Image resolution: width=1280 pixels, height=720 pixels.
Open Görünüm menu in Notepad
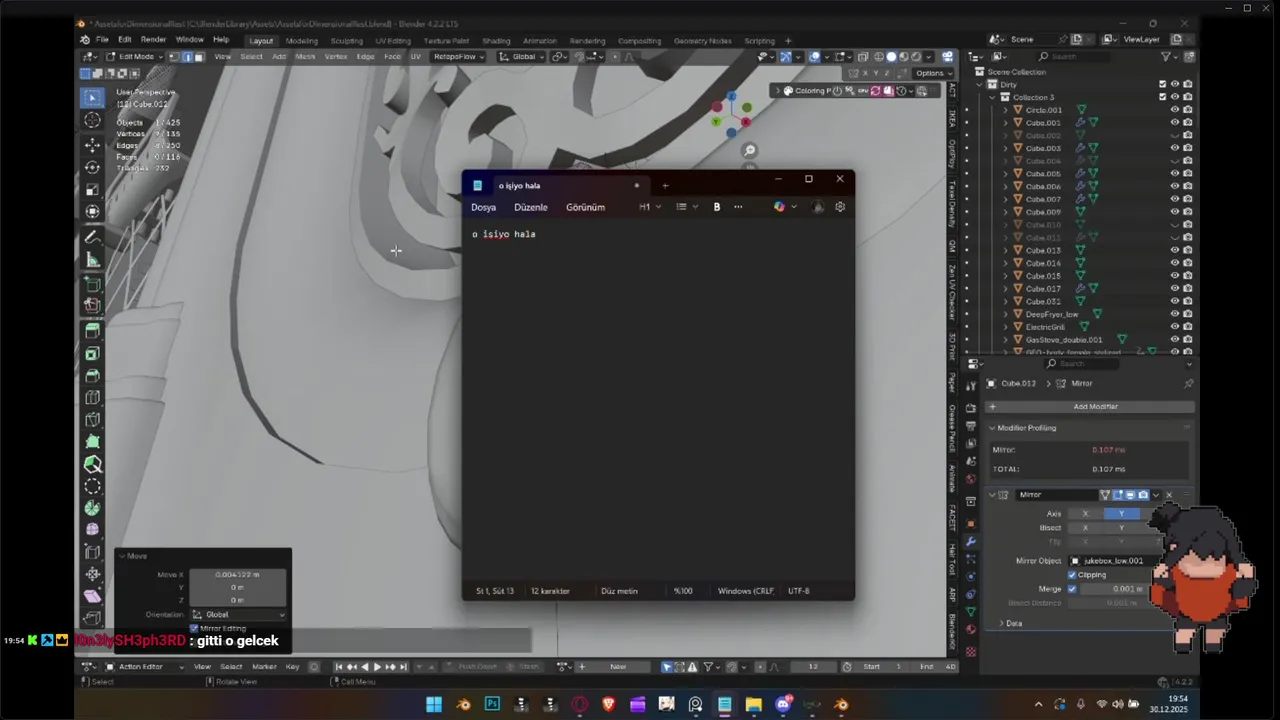point(585,207)
